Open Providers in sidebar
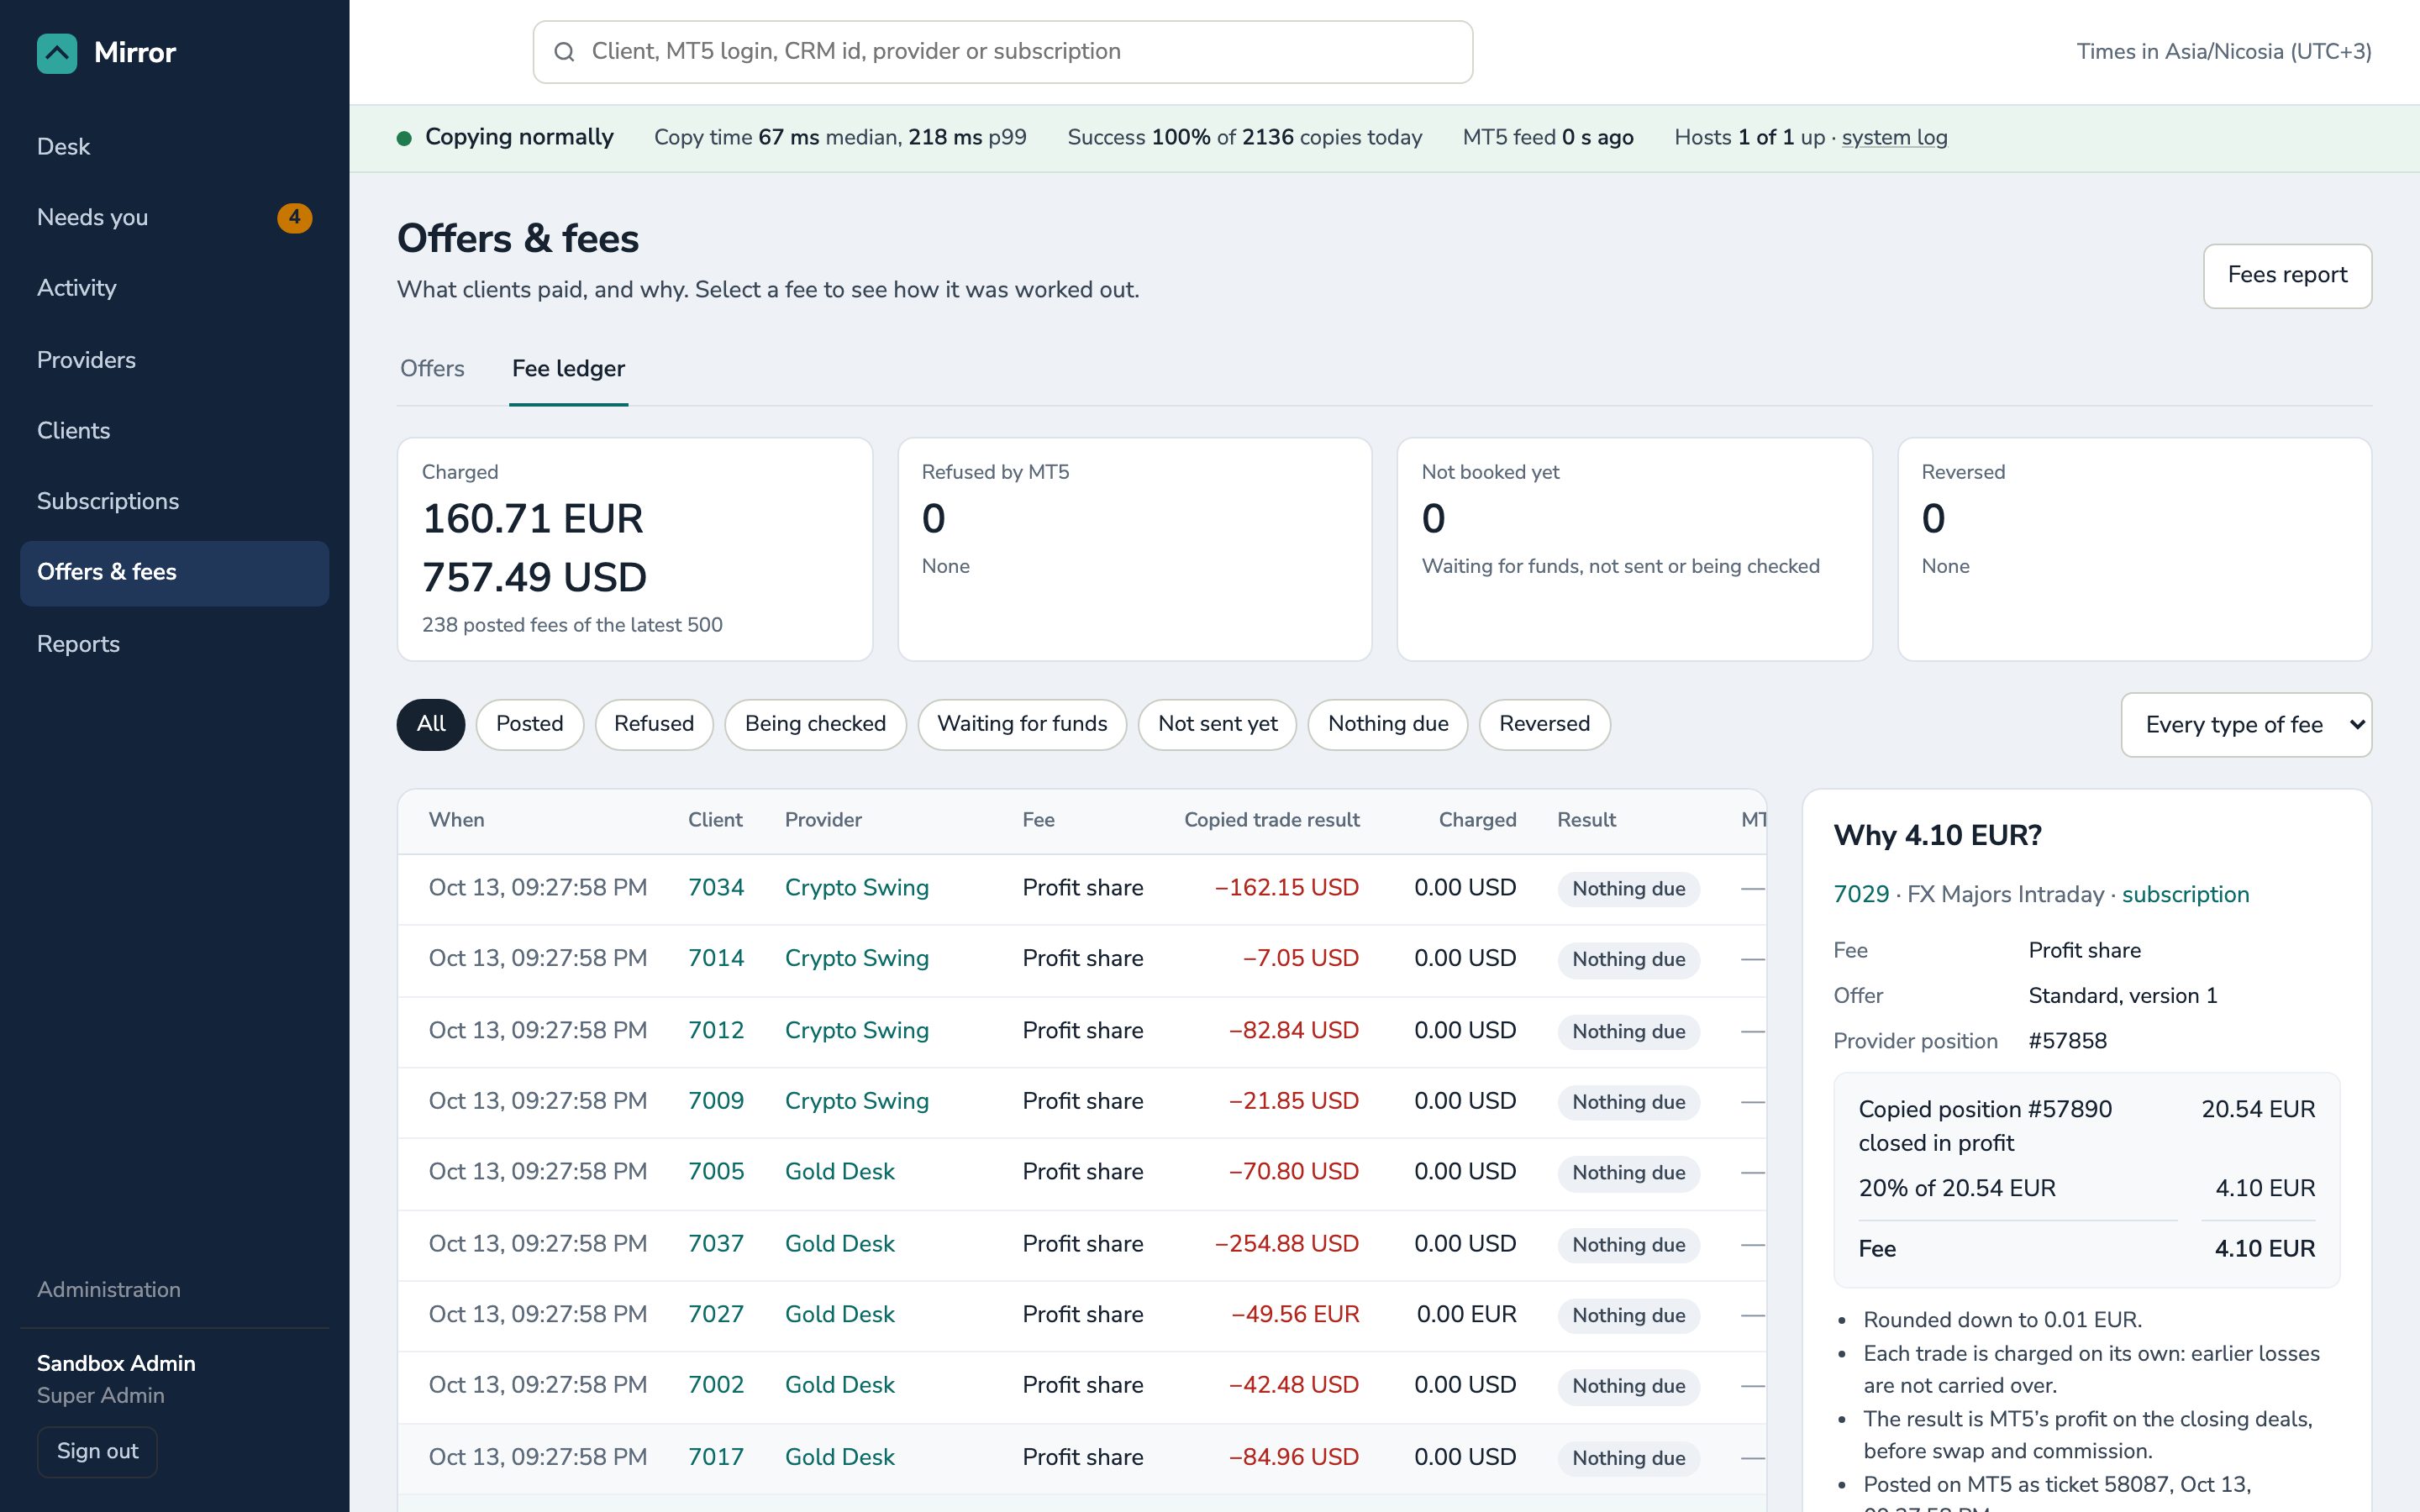Image resolution: width=2420 pixels, height=1512 pixels. pos(174,360)
